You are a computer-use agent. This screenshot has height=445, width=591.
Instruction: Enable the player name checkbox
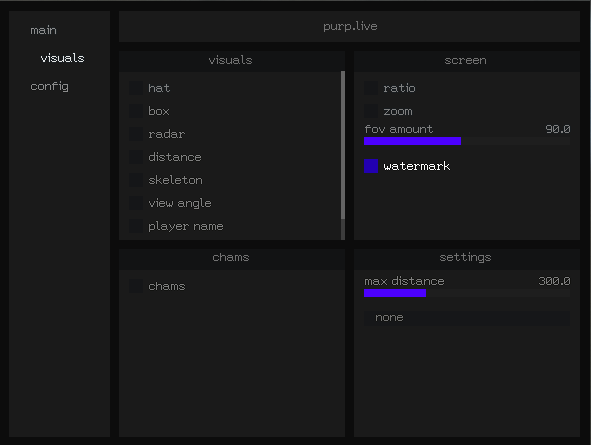coord(136,226)
